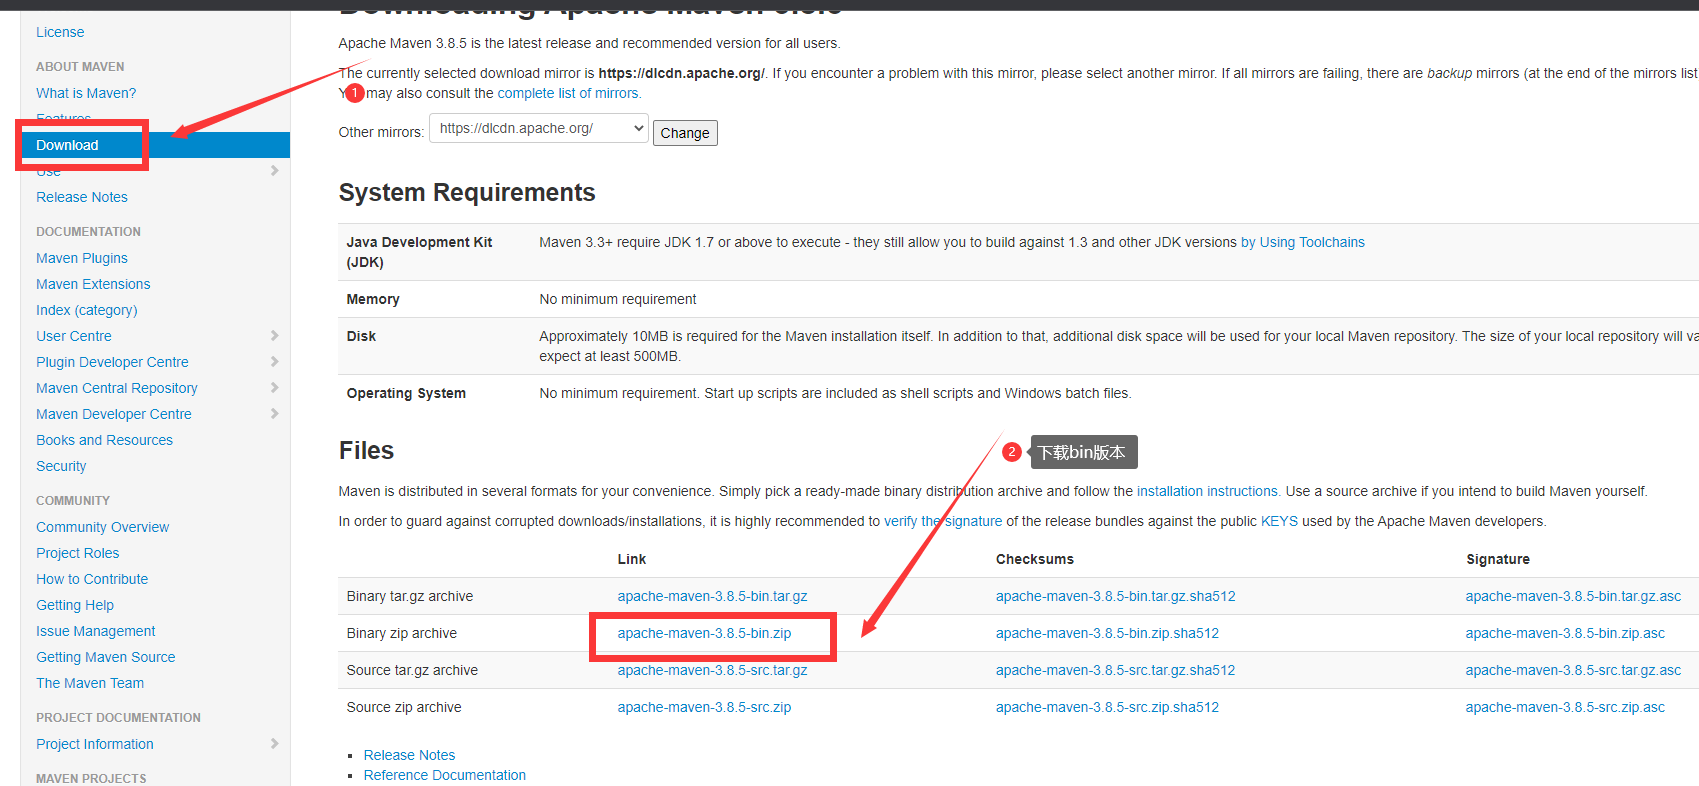Download apache-maven-3.8.5-bin.tar.gz

(712, 596)
